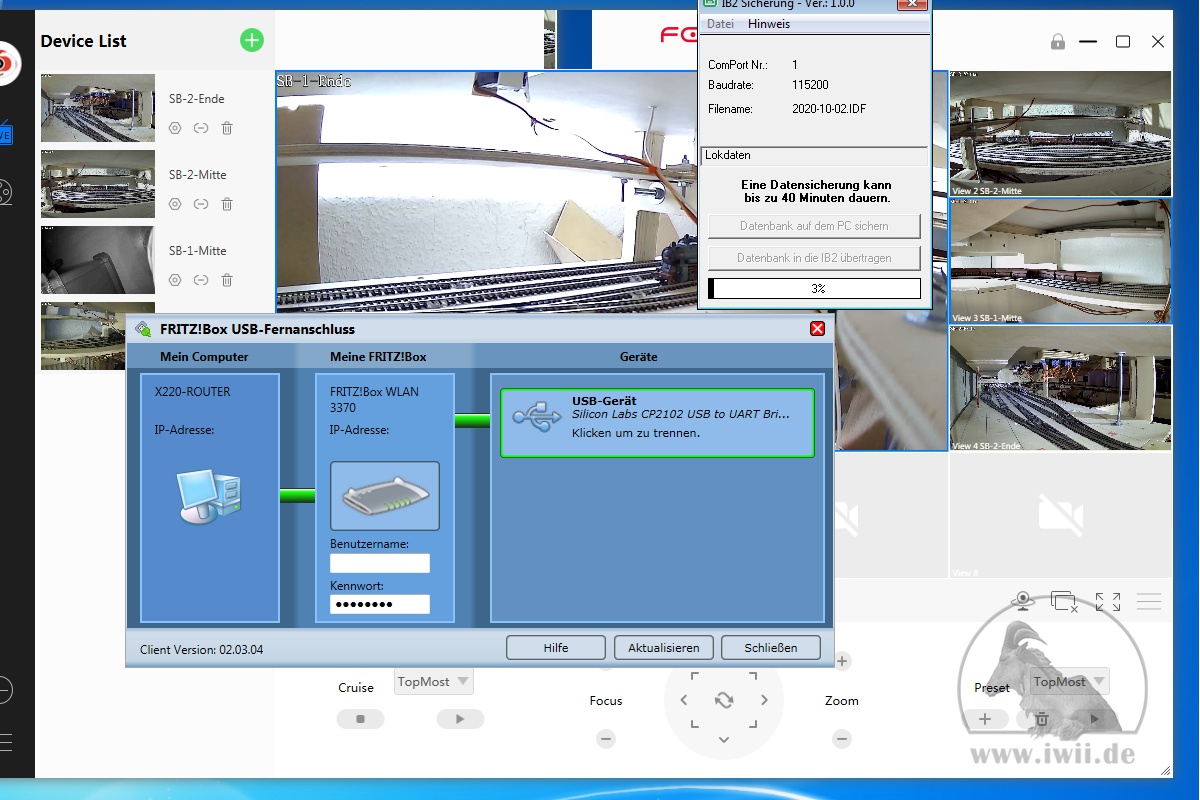Click the Baudrate value 115200
Image resolution: width=1200 pixels, height=800 pixels.
click(810, 85)
